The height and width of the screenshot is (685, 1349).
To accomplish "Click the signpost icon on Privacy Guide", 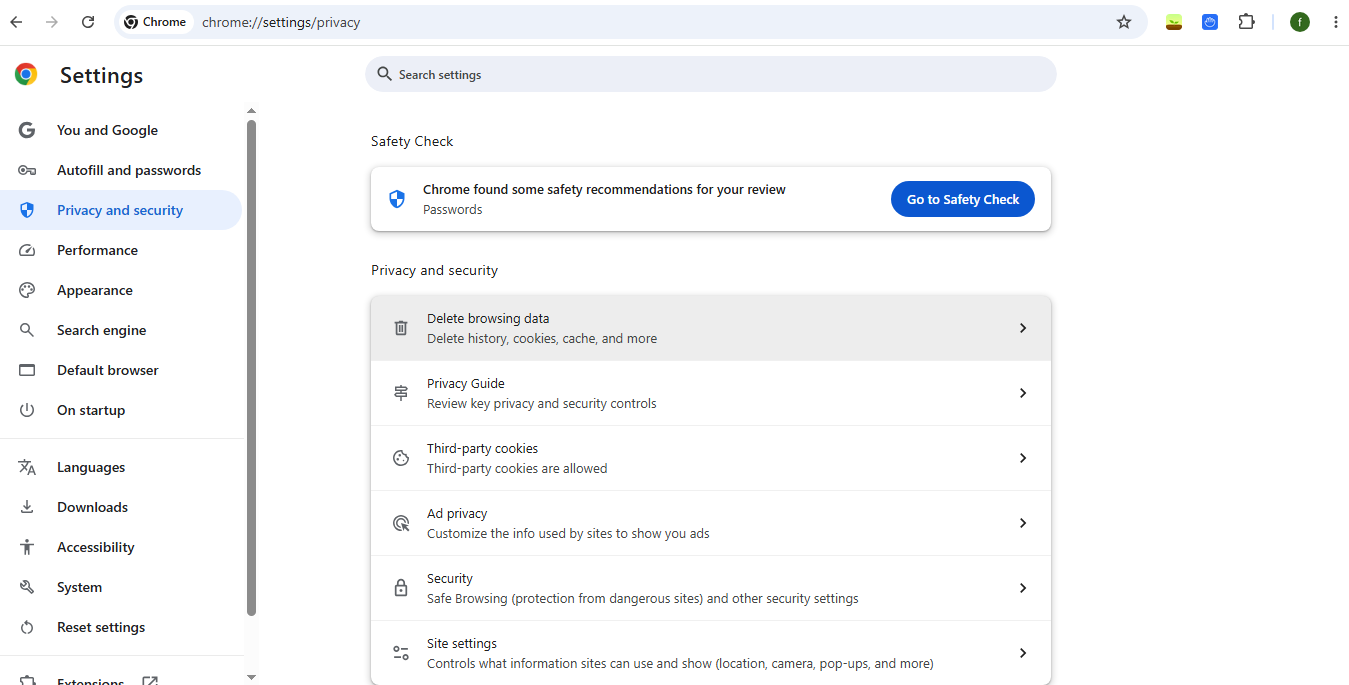I will pos(401,393).
